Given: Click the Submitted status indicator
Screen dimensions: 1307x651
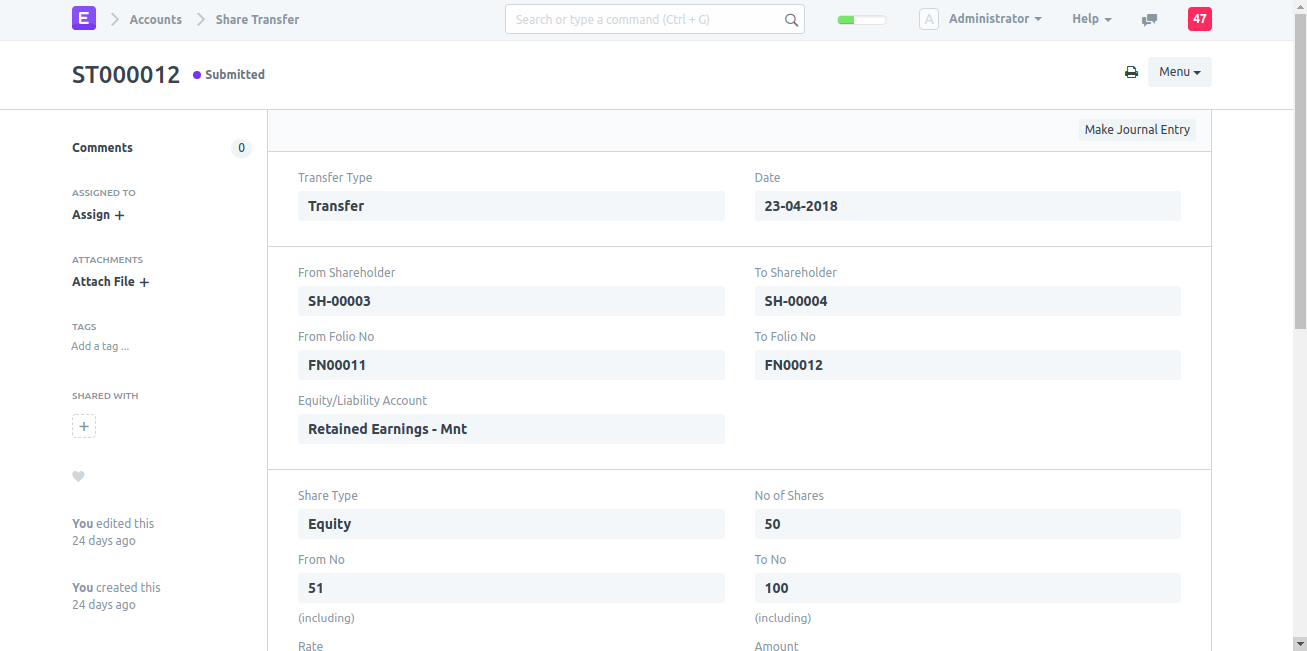Looking at the screenshot, I should [x=229, y=75].
